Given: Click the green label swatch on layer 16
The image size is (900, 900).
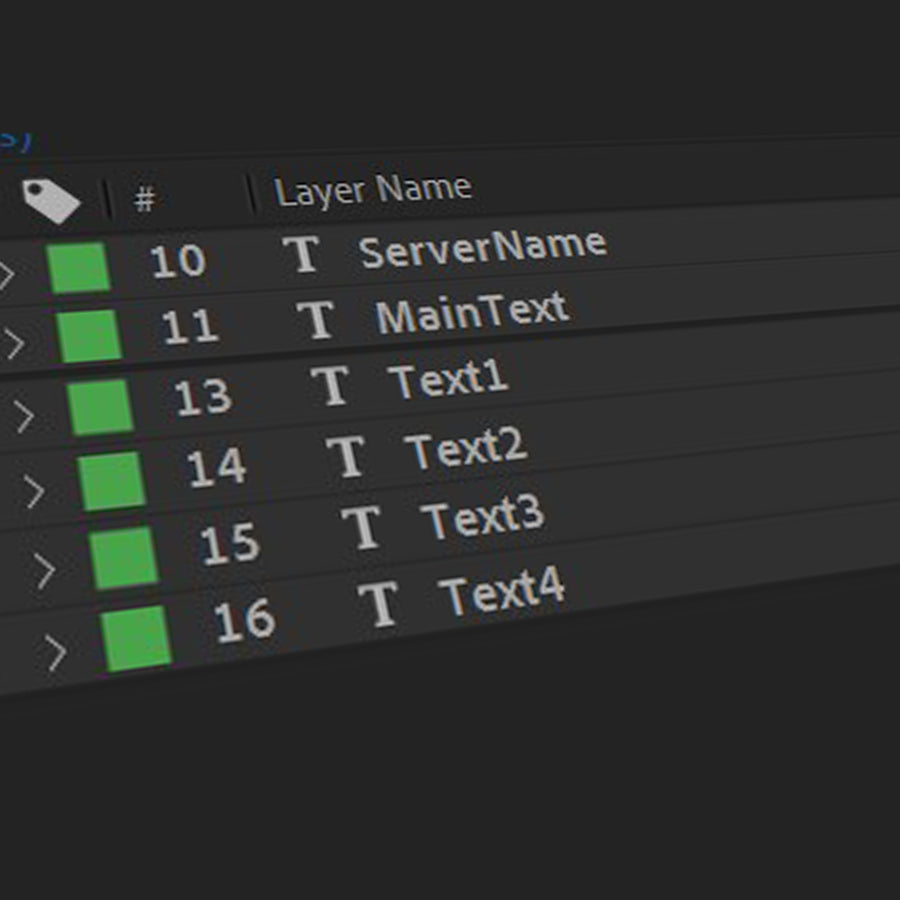Looking at the screenshot, I should pos(137,638).
